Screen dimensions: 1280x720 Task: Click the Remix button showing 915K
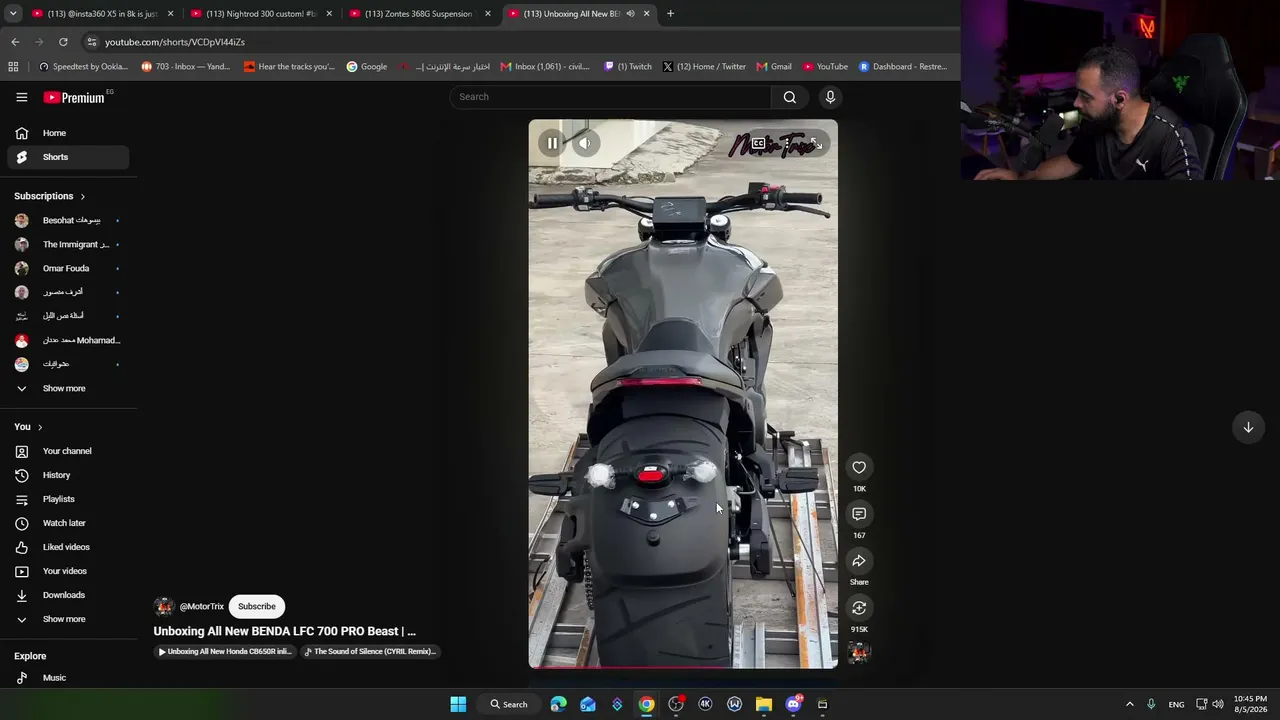[x=859, y=608]
